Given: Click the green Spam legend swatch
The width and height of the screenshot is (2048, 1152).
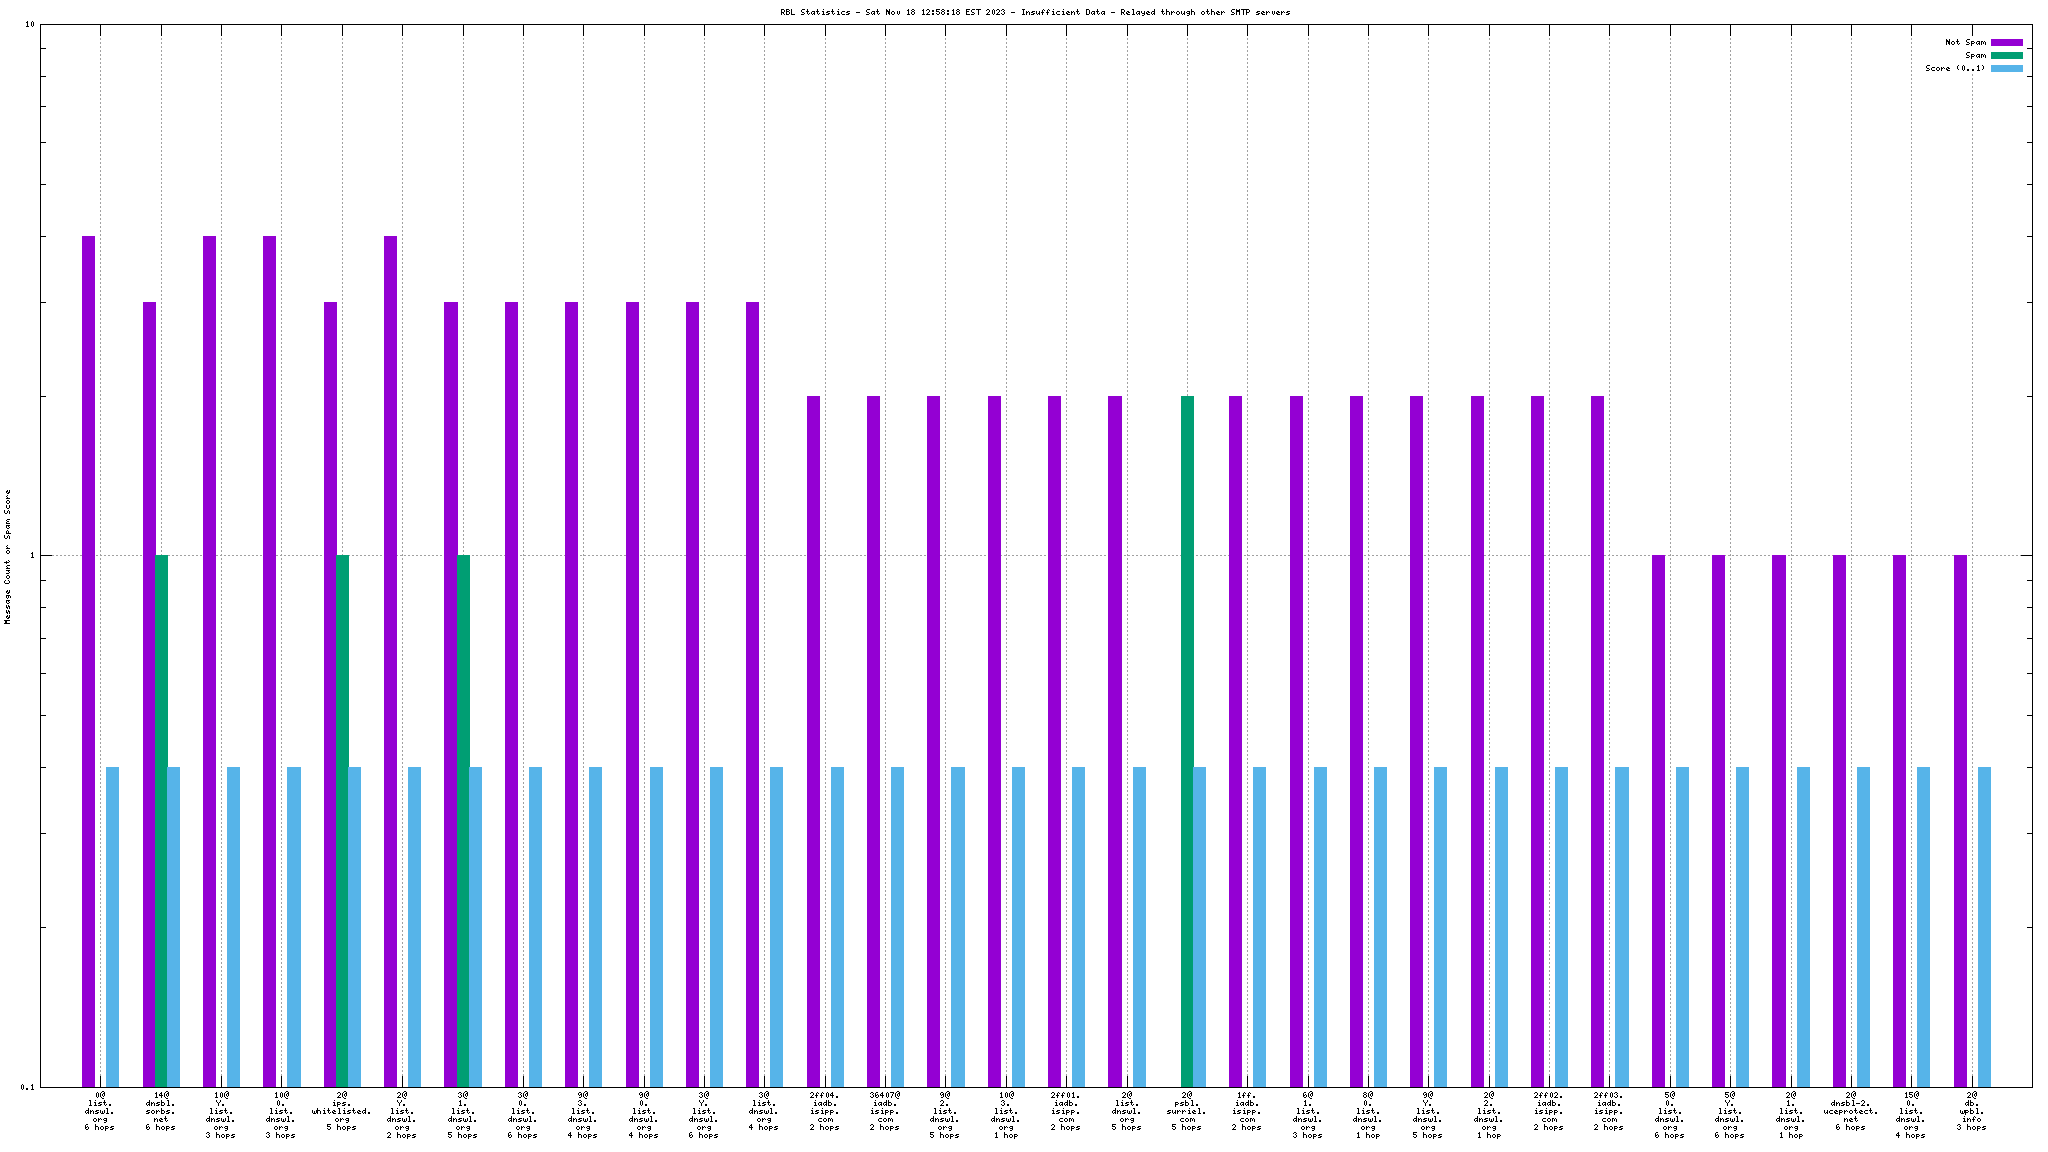Looking at the screenshot, I should [2006, 55].
